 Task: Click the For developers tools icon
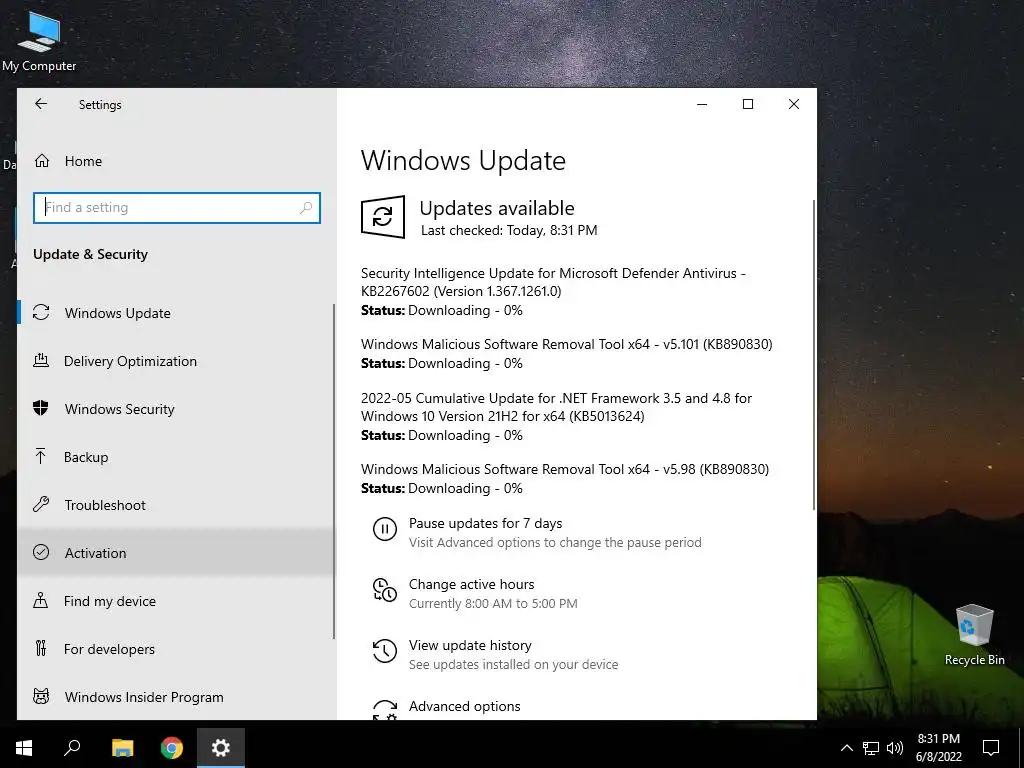40,648
